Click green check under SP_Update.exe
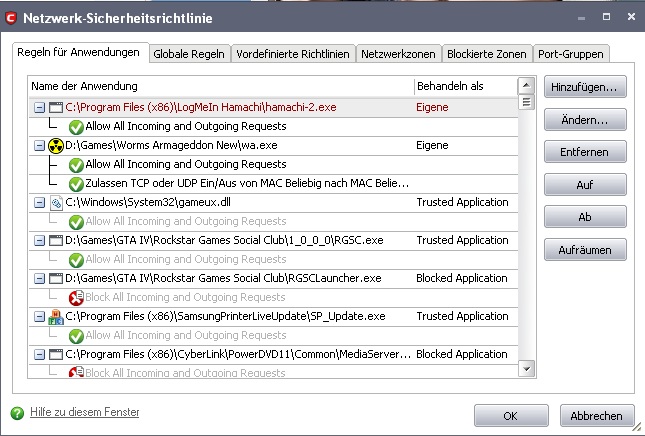This screenshot has width=645, height=436. 76,336
